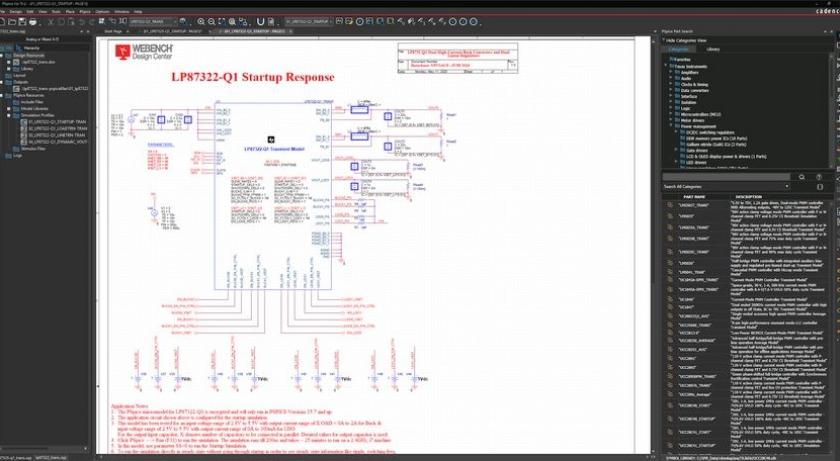Click the Part Search input field
Viewport: 840px width, 461px height.
726,177
